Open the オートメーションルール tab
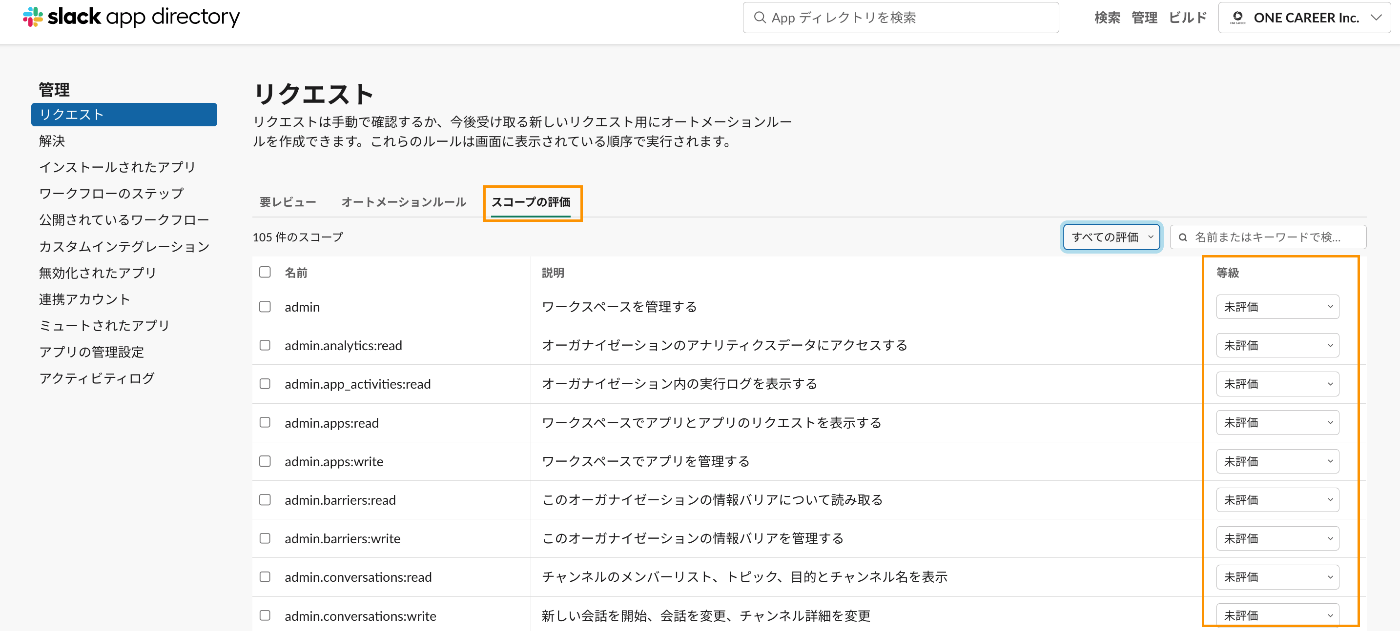 [x=403, y=202]
